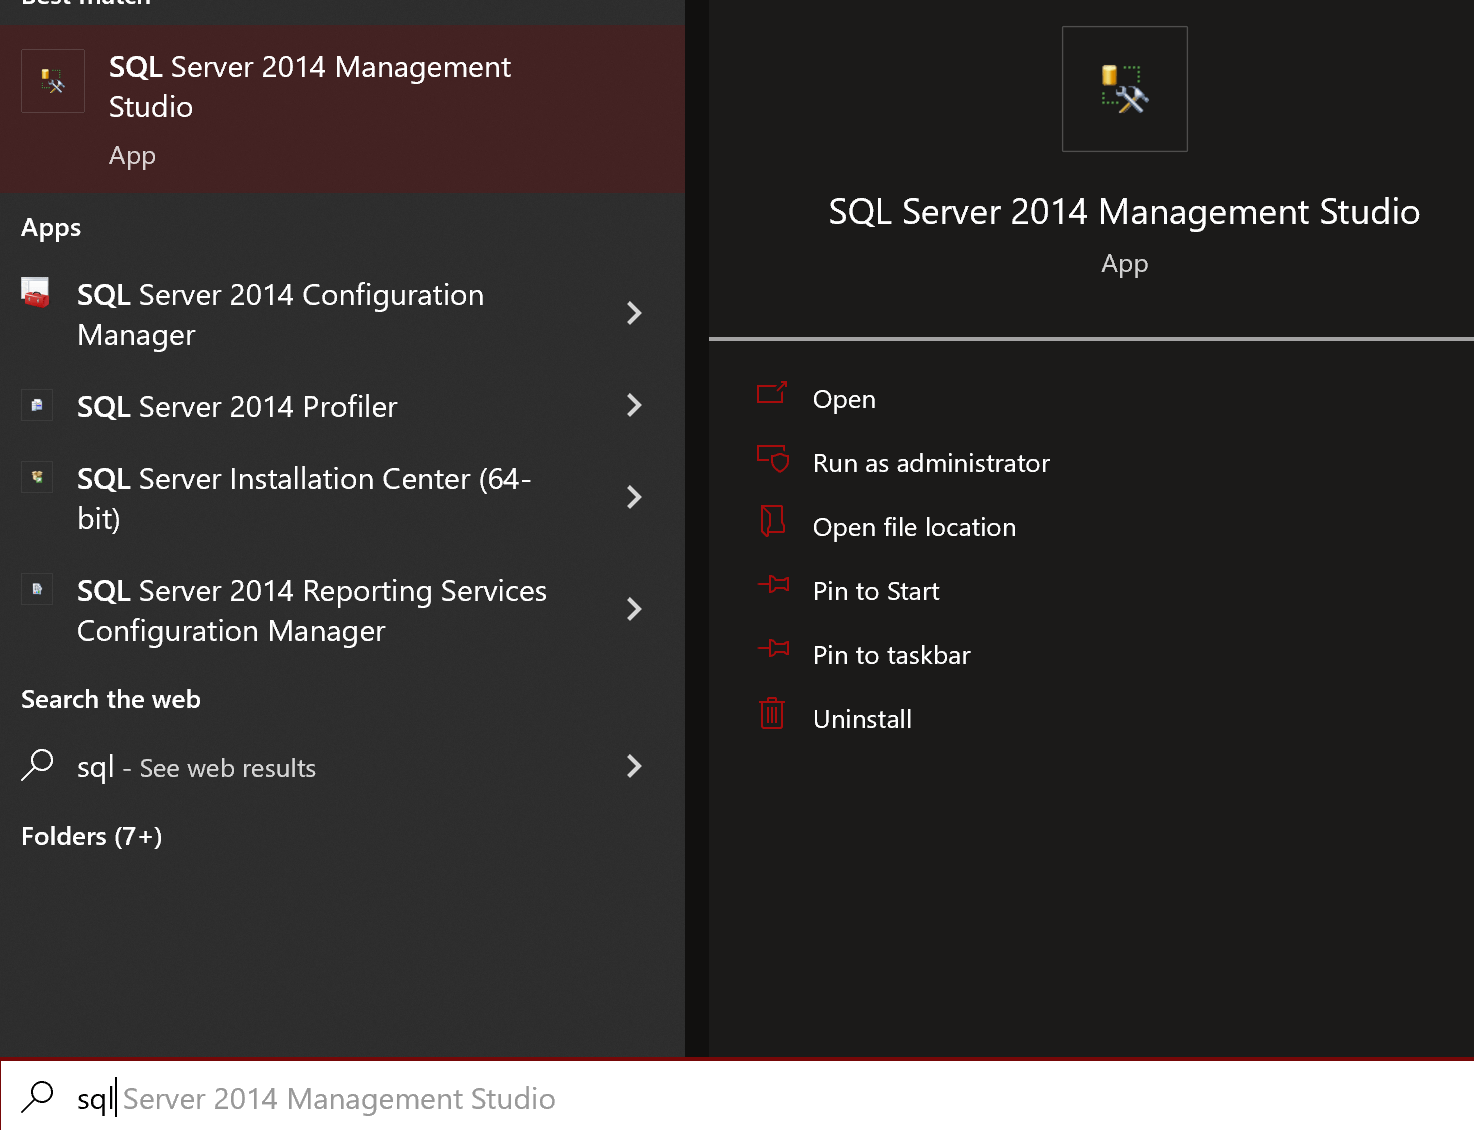This screenshot has height=1130, width=1474.
Task: Click the Run as administrator shield icon
Action: (772, 460)
